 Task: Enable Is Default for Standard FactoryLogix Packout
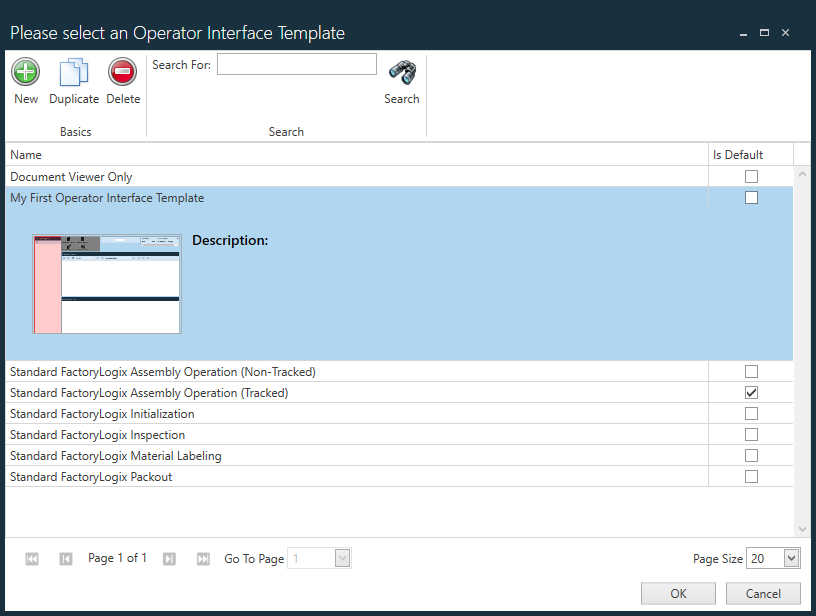click(751, 476)
